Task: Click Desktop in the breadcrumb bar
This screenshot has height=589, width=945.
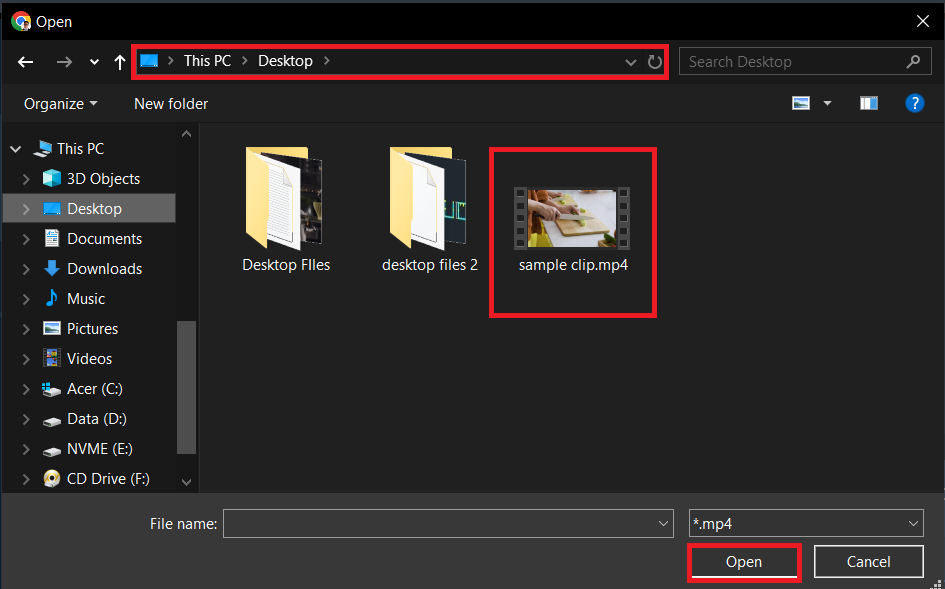Action: 285,60
